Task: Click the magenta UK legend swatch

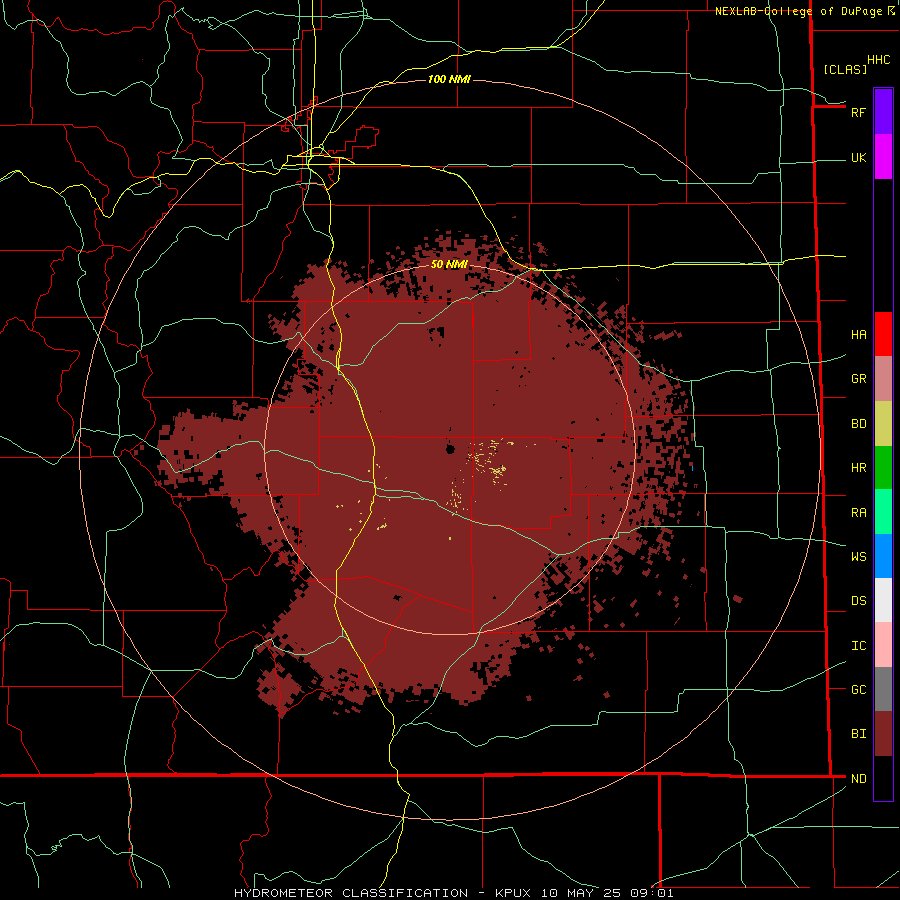Action: tap(883, 157)
